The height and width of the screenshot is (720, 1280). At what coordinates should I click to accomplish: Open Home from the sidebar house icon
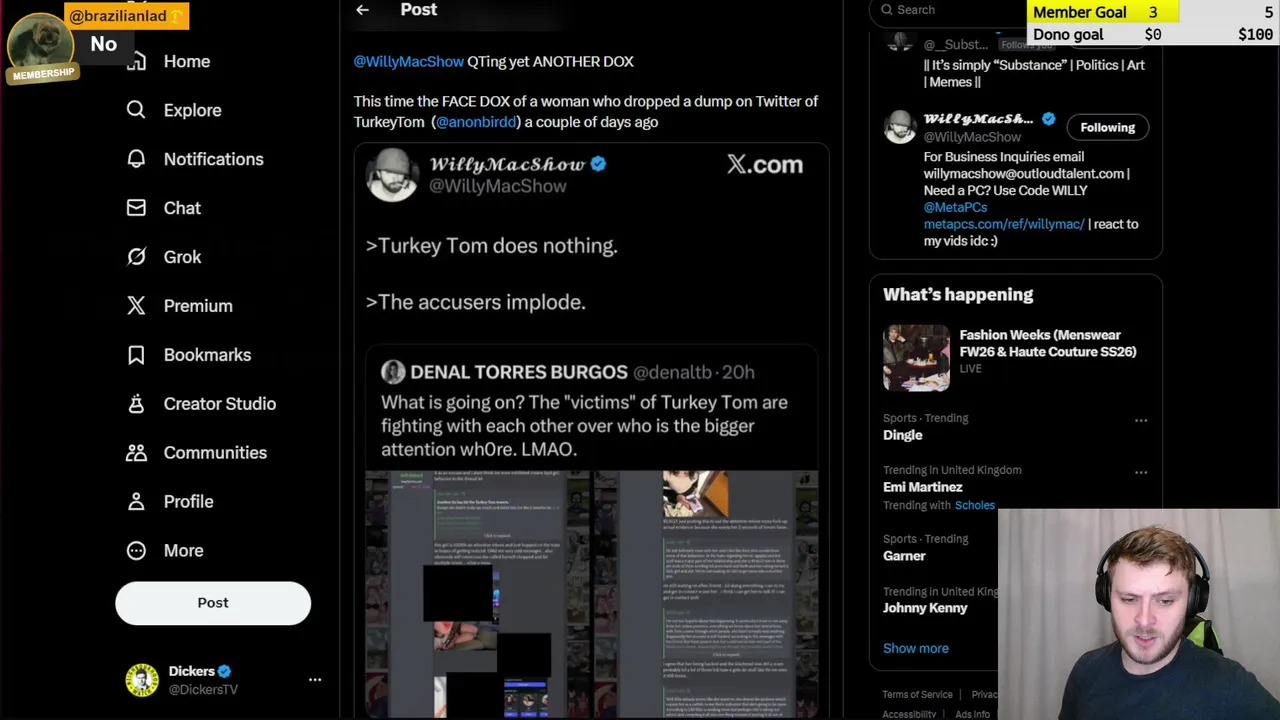point(136,61)
